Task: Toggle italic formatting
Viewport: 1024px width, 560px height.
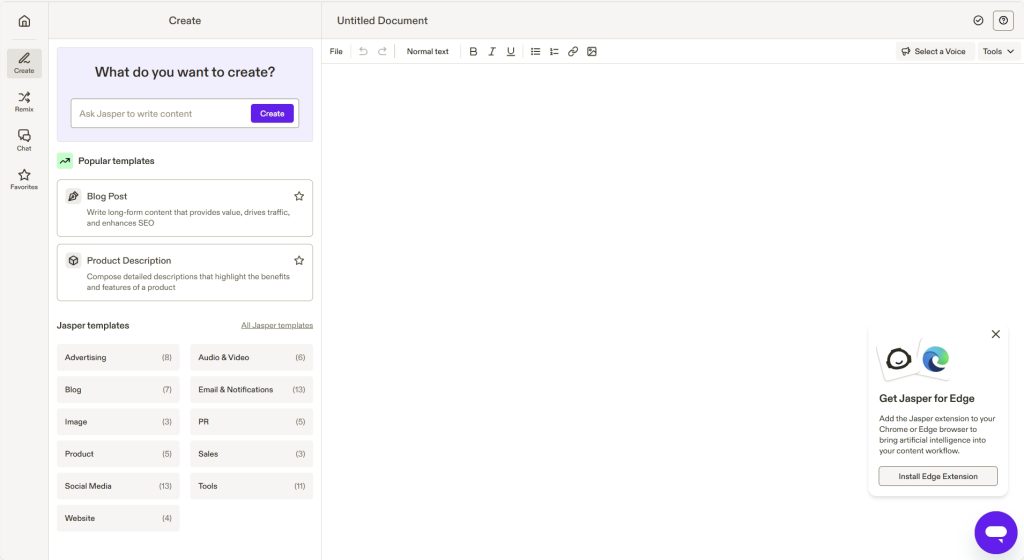Action: (x=492, y=52)
